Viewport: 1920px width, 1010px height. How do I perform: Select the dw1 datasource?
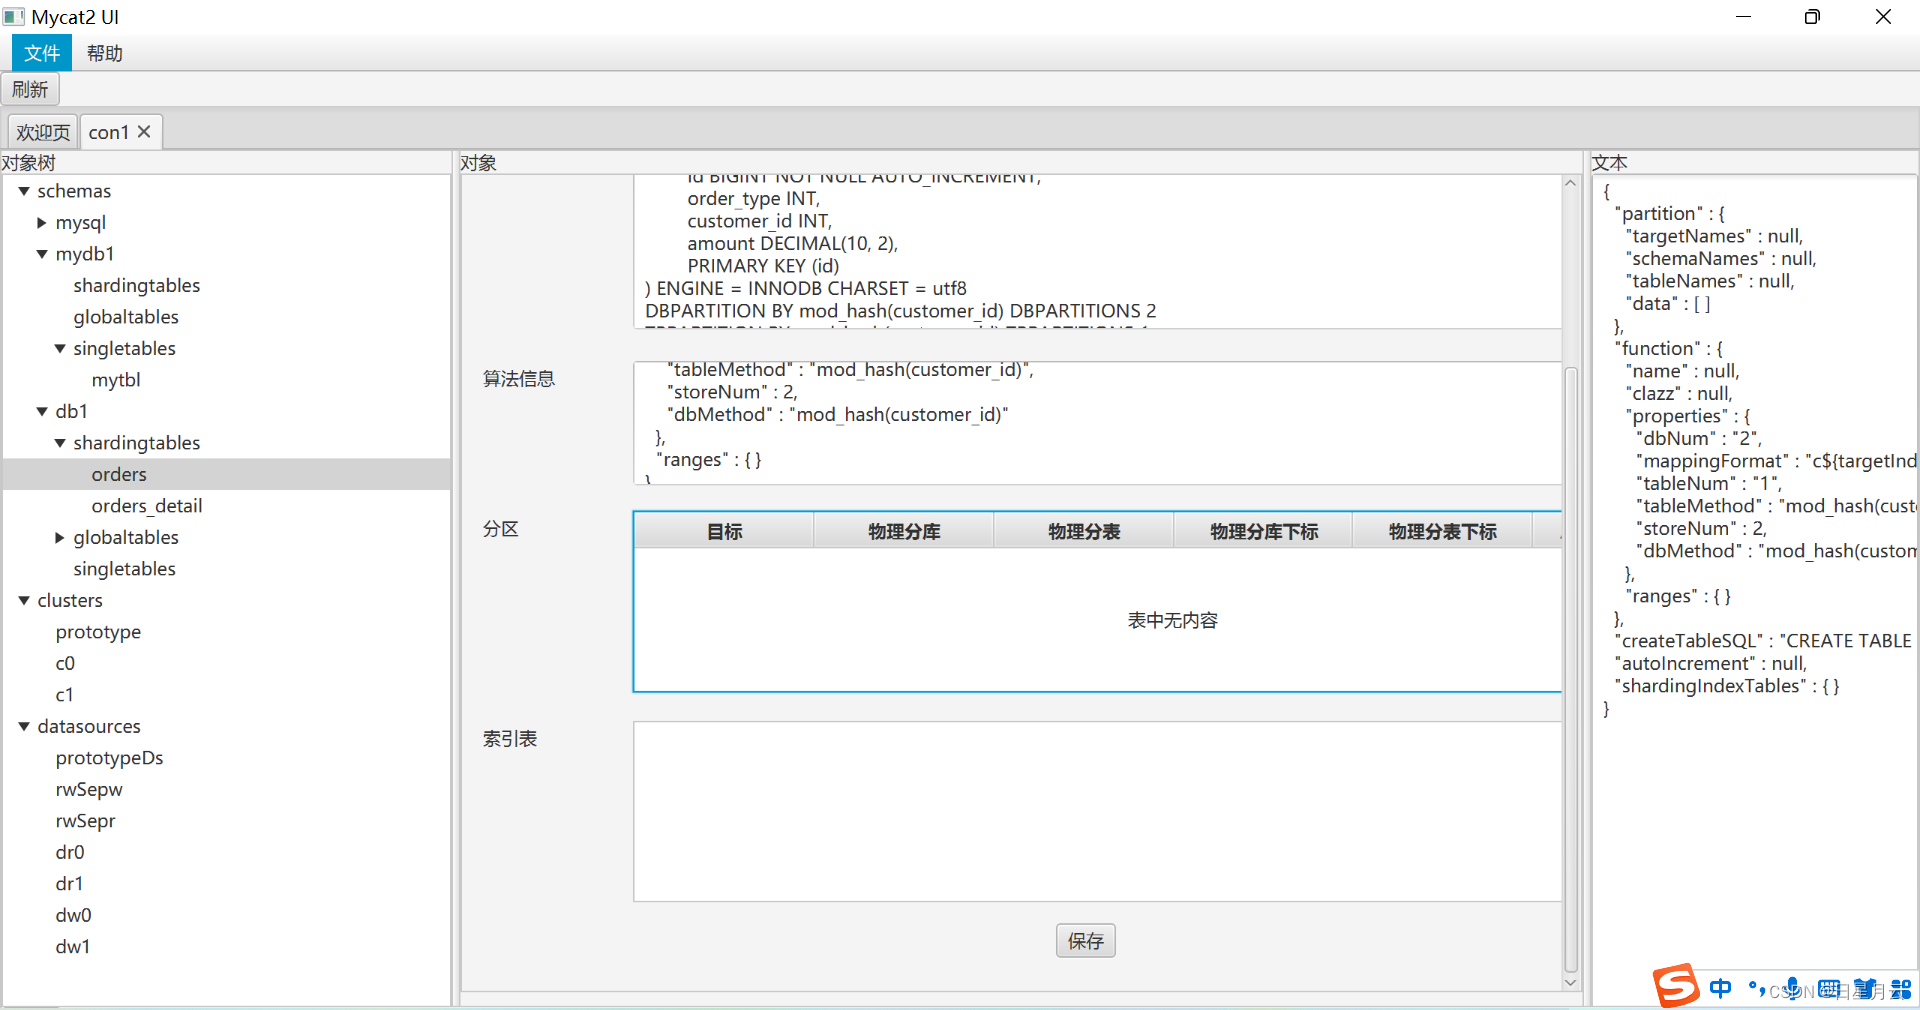tap(72, 947)
